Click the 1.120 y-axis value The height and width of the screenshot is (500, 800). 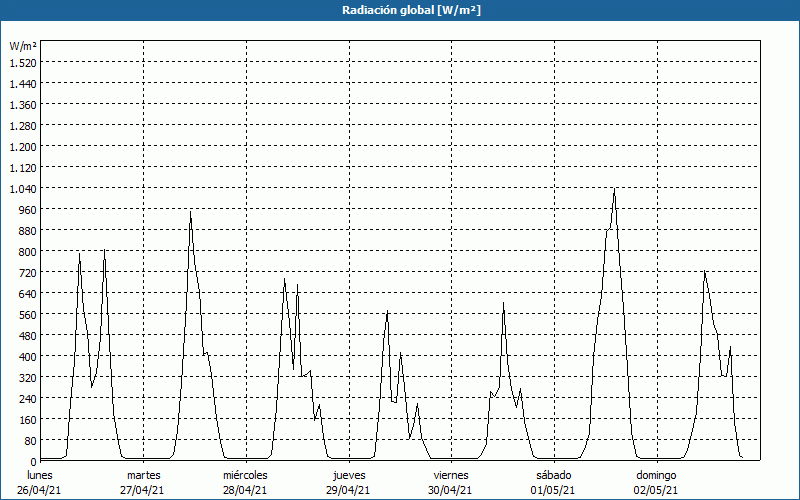pos(23,167)
